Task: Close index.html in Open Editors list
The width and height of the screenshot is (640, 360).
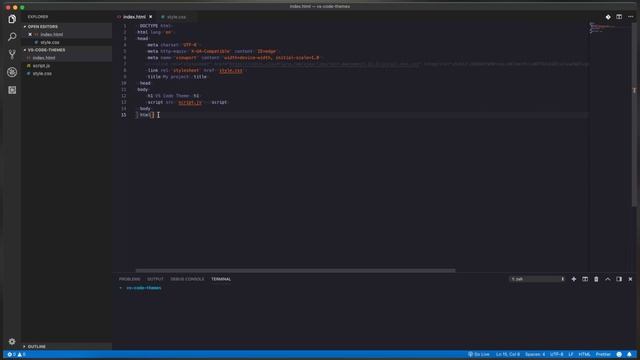Action: tap(30, 34)
